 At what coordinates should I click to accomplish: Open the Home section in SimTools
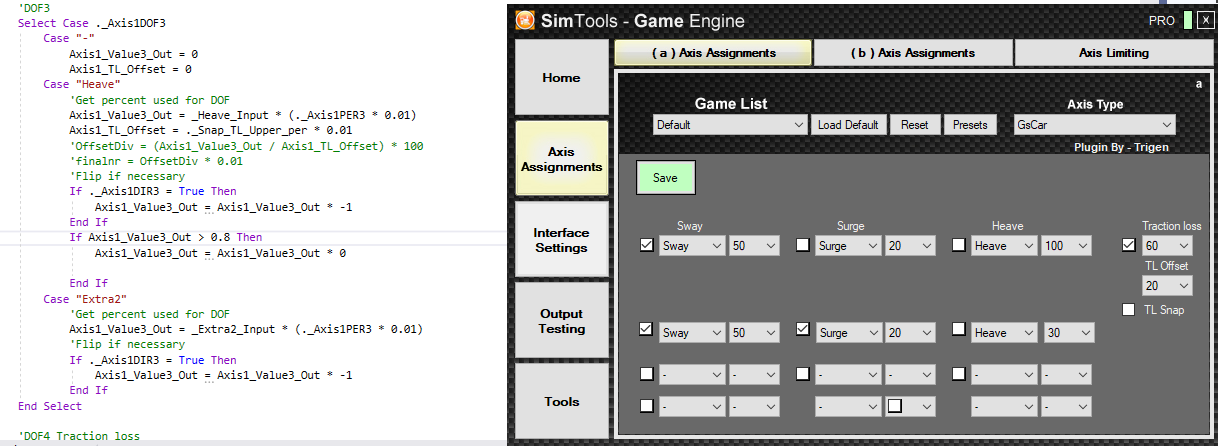pos(561,78)
